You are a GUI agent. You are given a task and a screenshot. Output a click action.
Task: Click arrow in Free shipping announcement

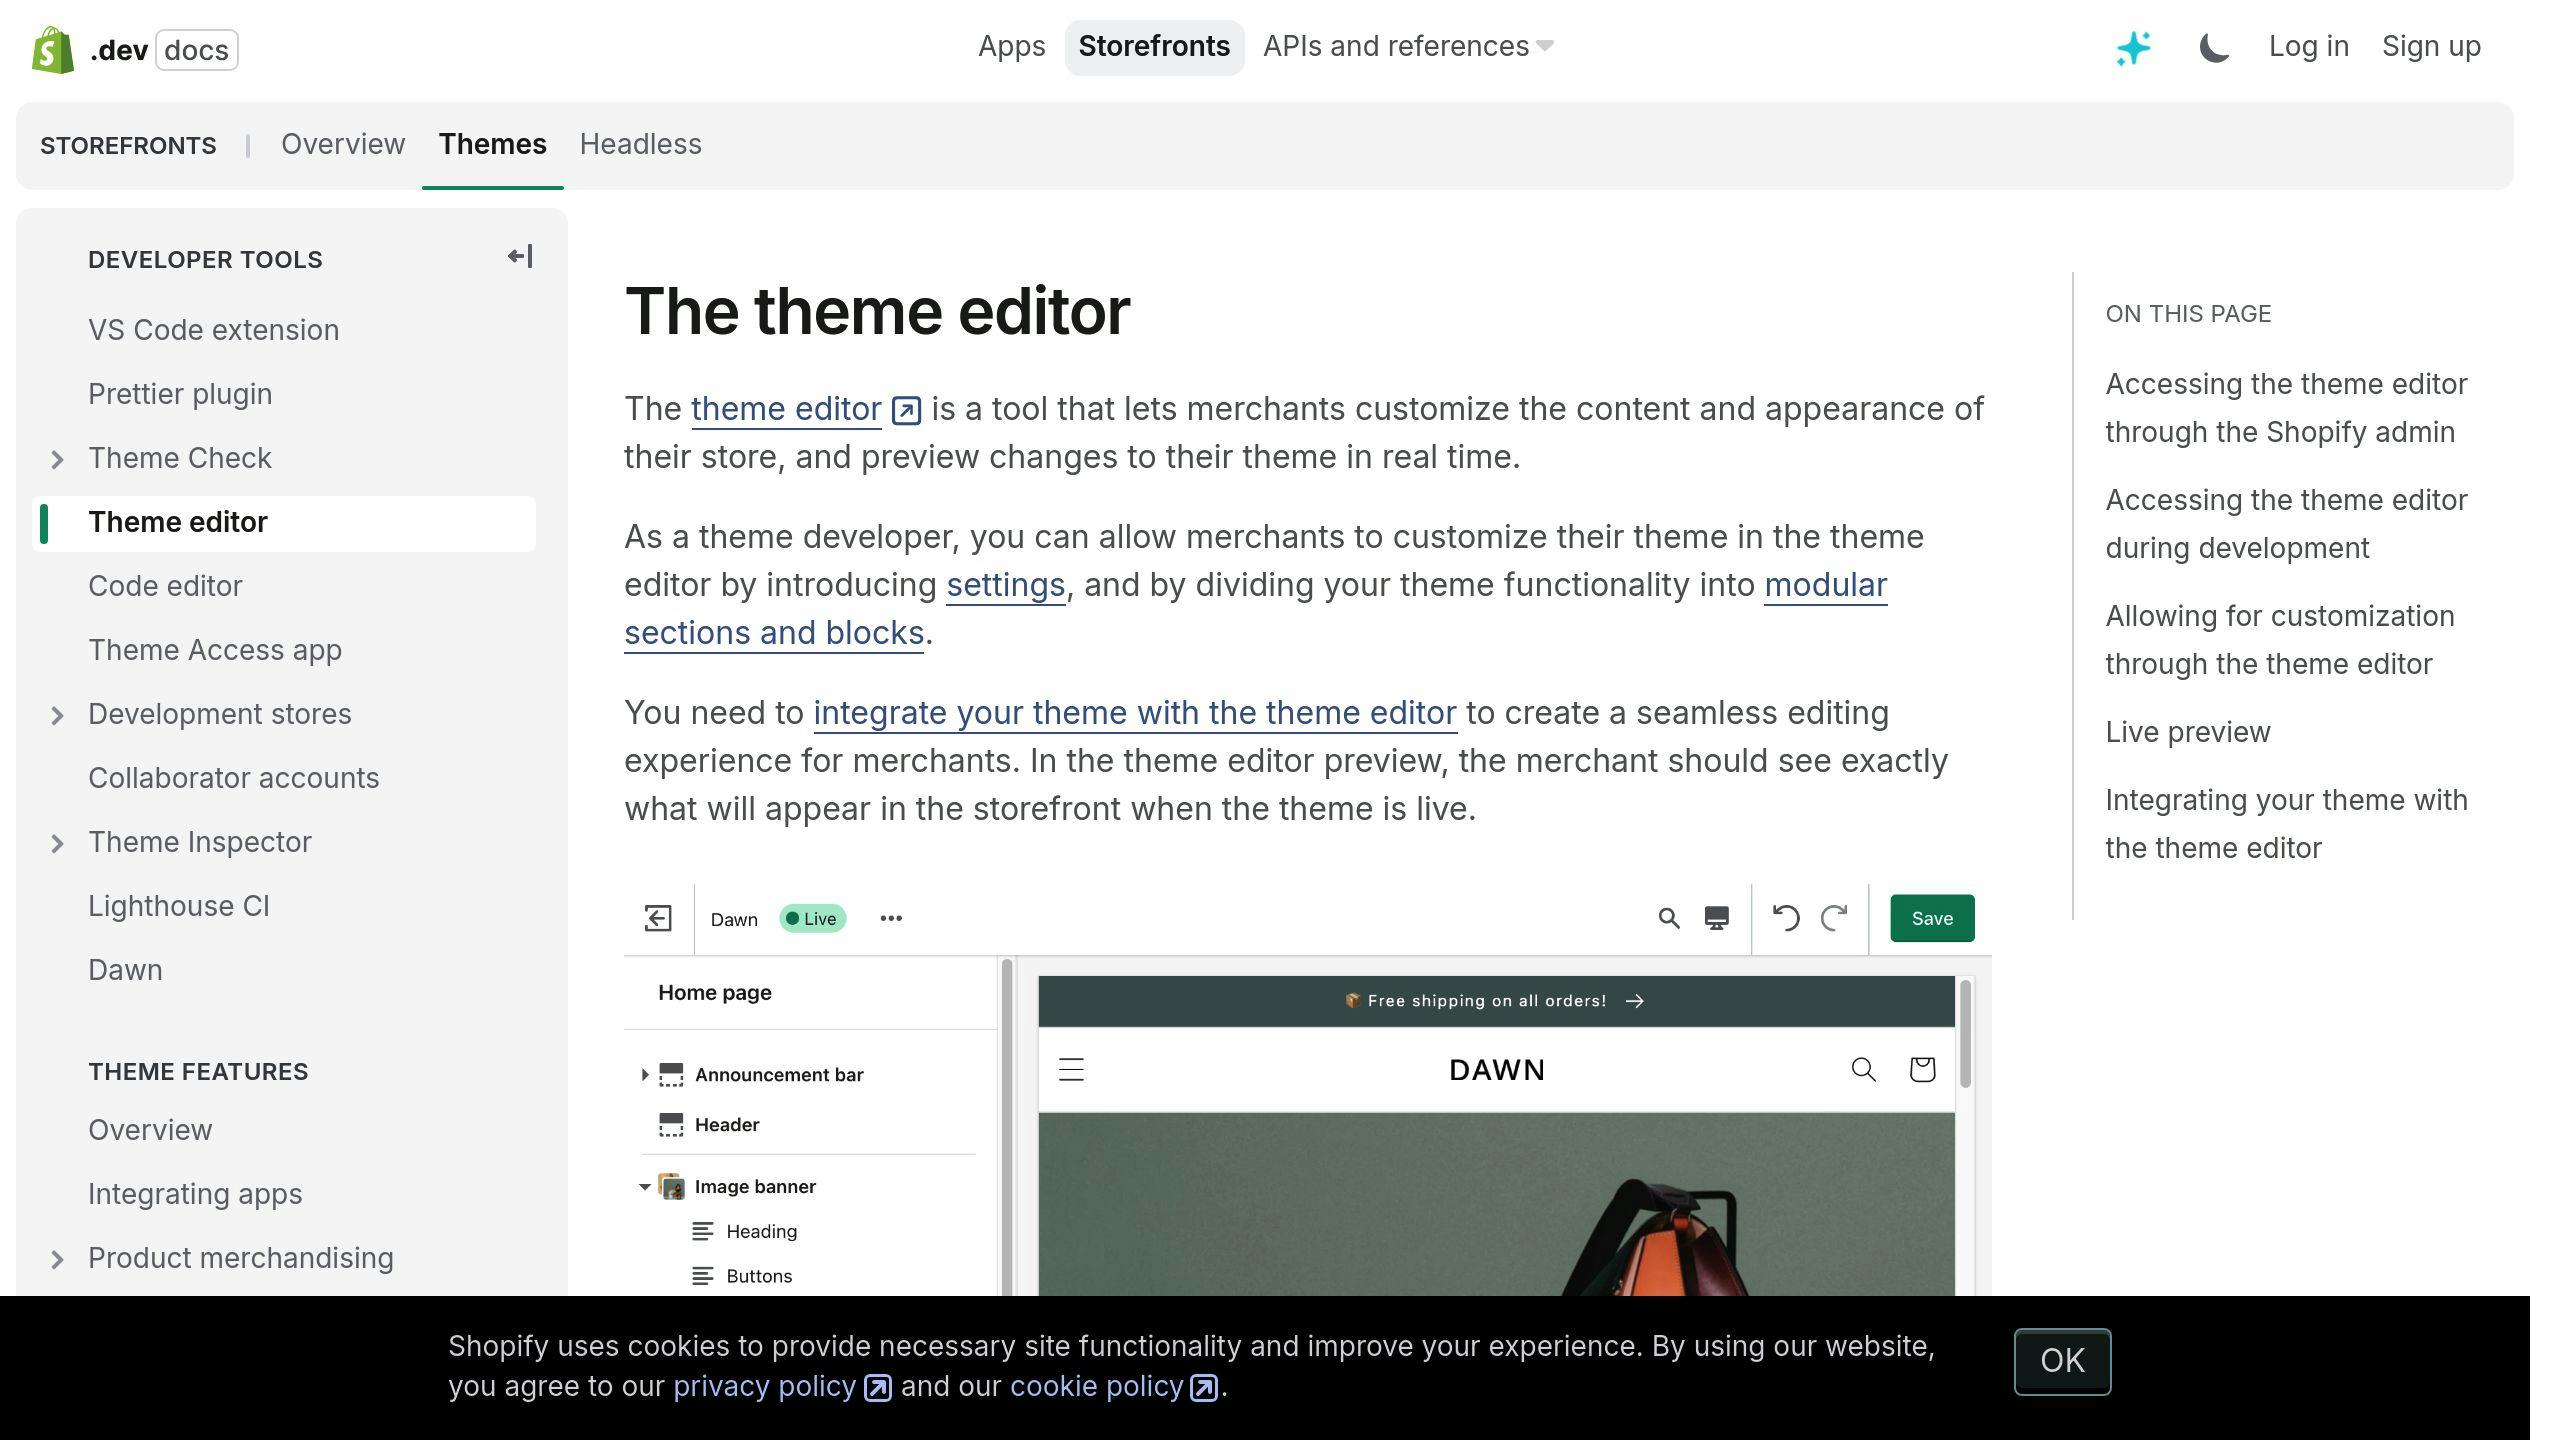coord(1635,1001)
